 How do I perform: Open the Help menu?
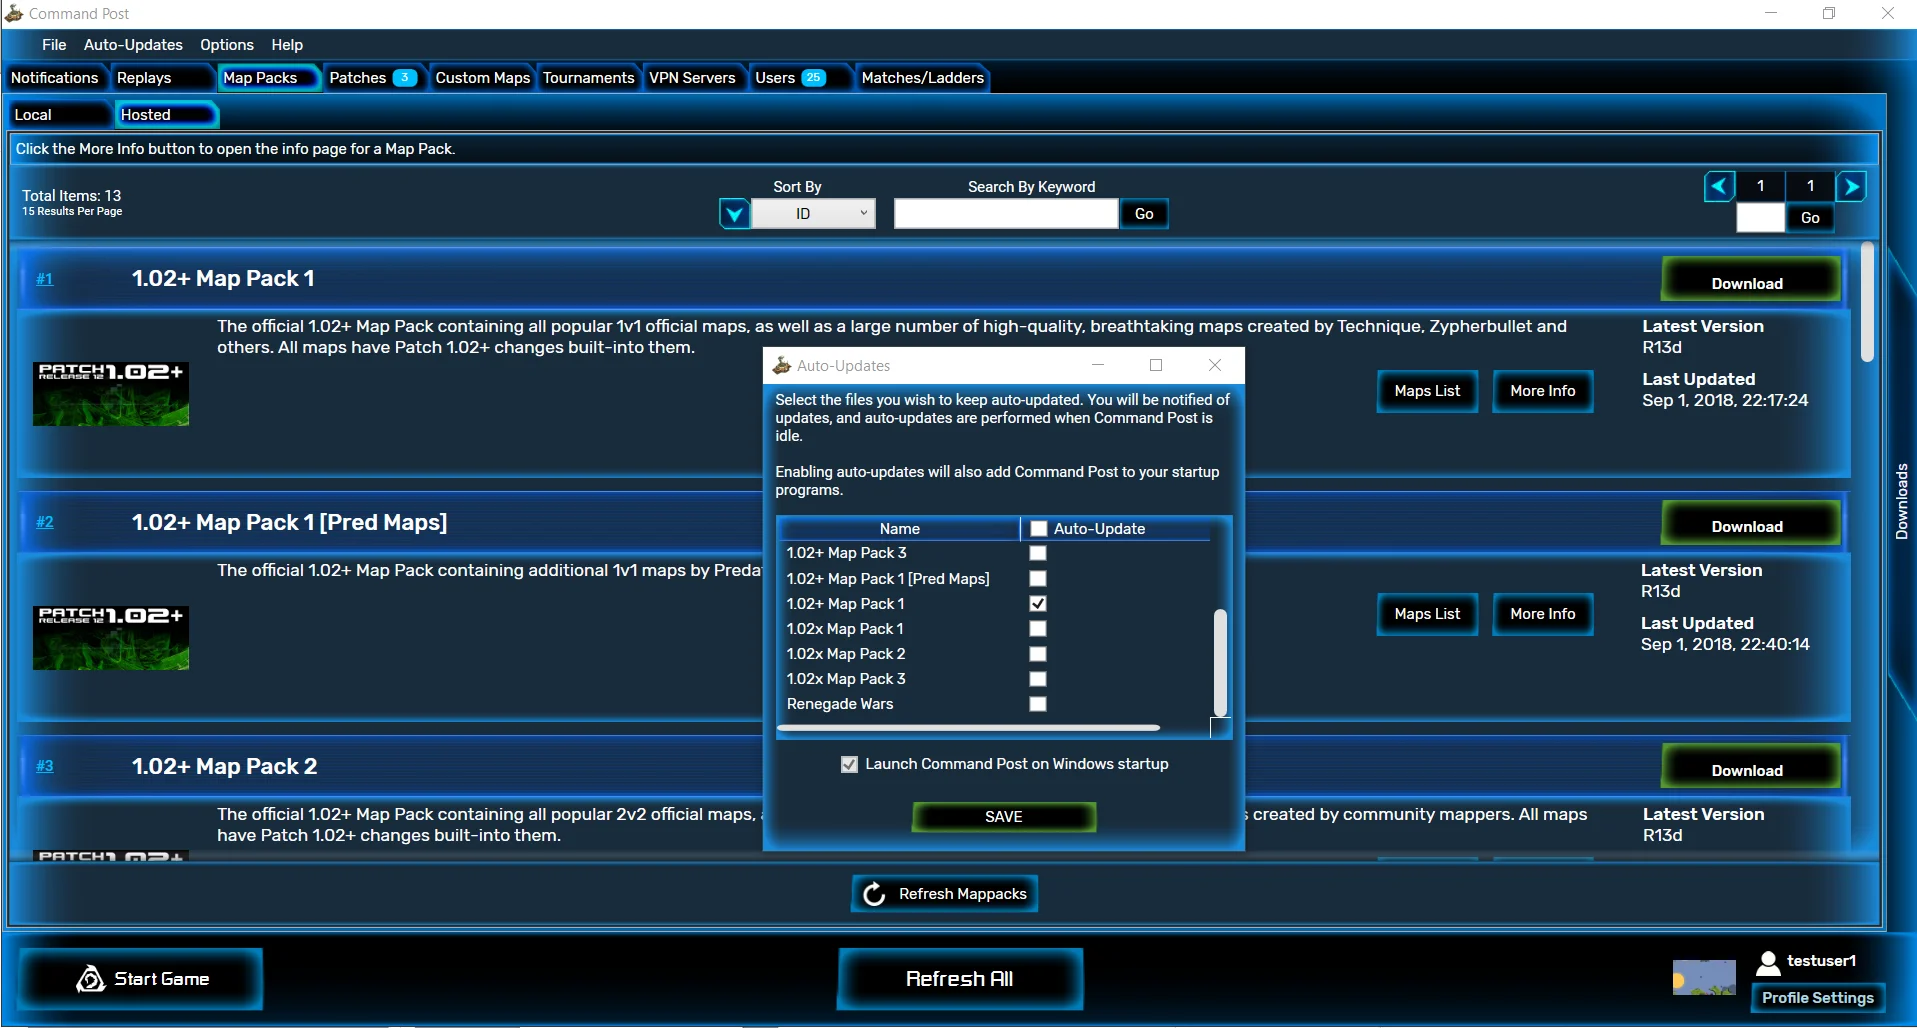point(287,45)
